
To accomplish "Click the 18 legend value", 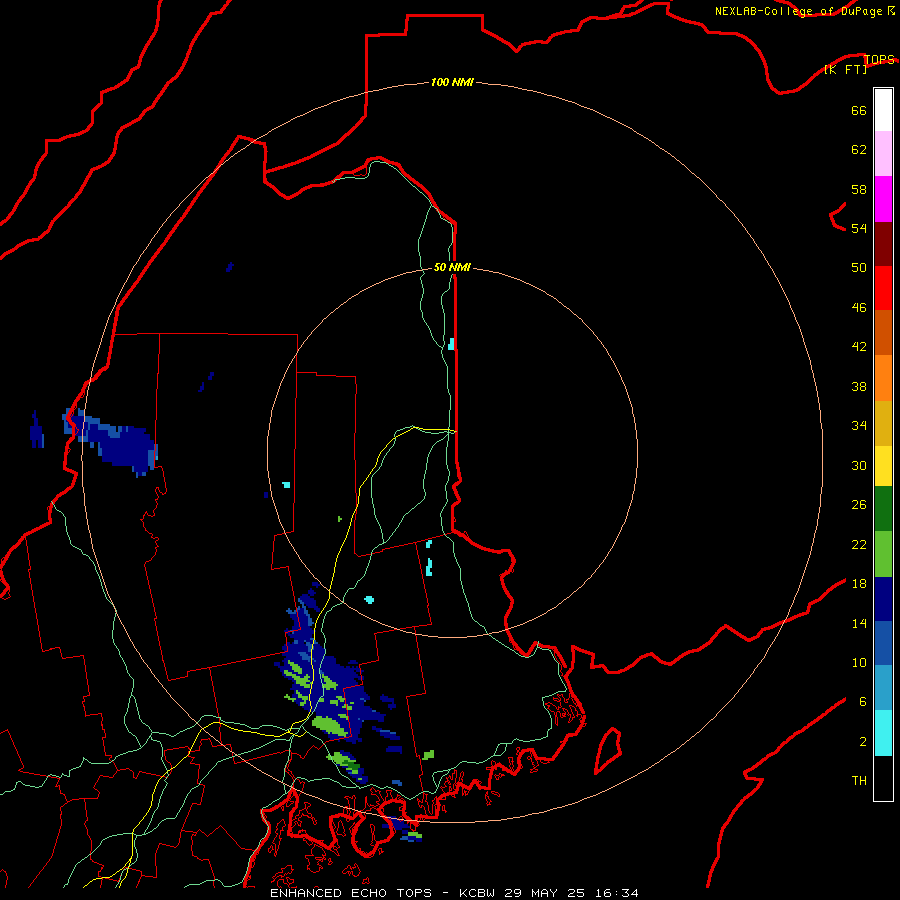I will click(x=859, y=584).
